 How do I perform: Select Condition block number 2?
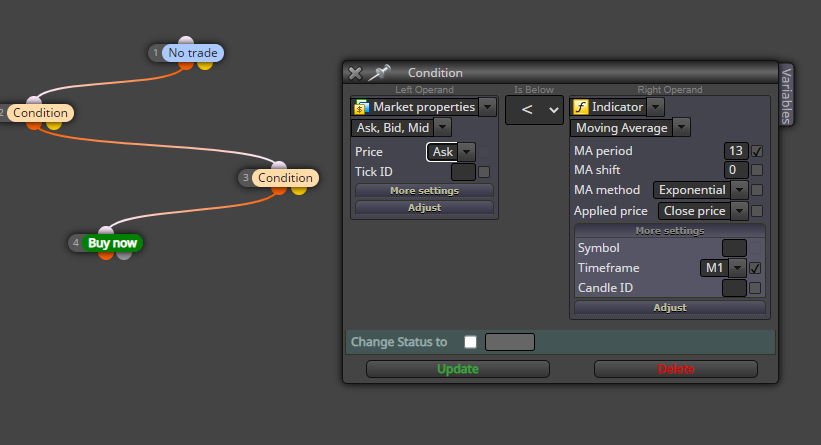tap(40, 113)
